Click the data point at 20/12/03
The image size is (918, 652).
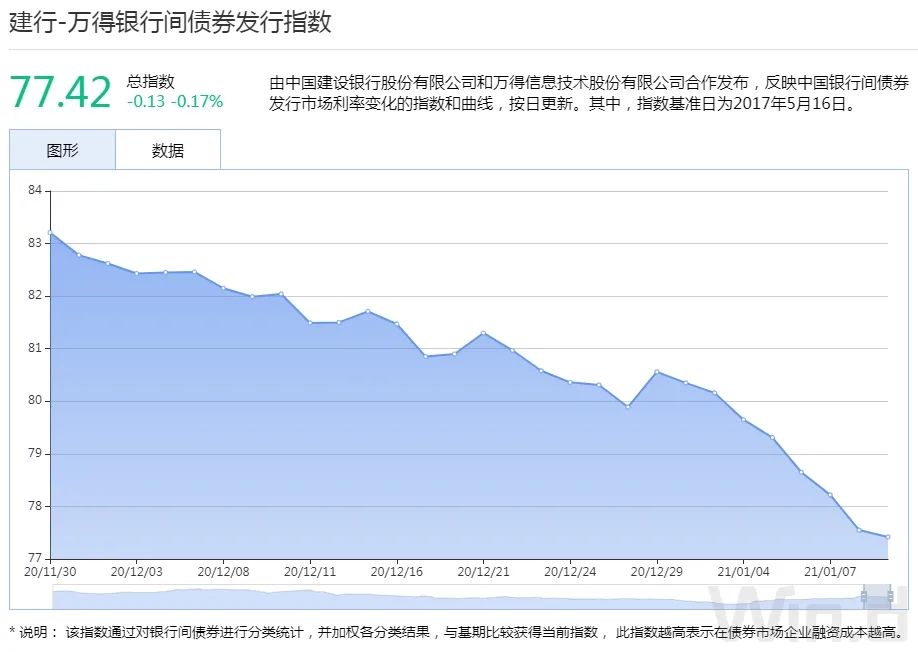[x=136, y=273]
